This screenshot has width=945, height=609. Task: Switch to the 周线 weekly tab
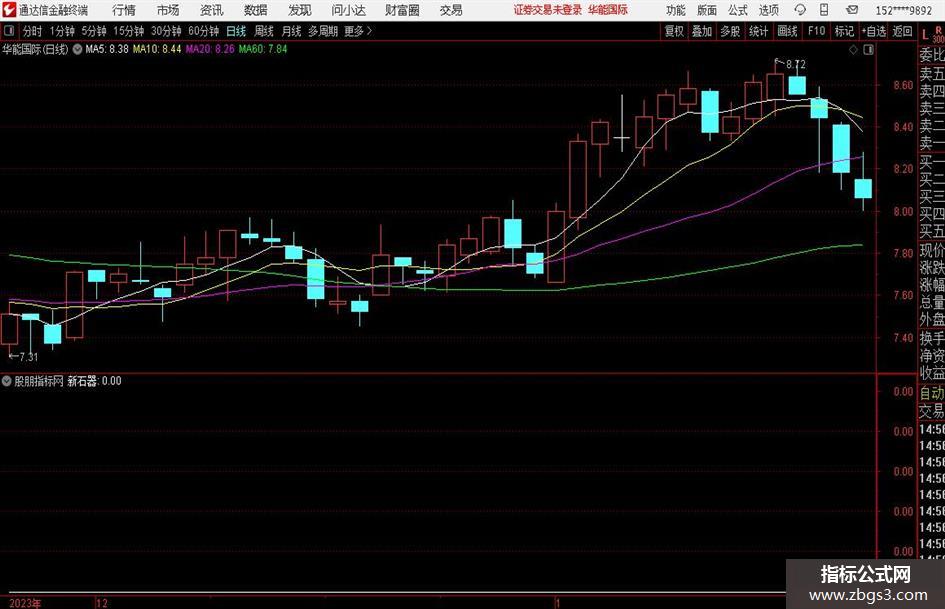[264, 31]
